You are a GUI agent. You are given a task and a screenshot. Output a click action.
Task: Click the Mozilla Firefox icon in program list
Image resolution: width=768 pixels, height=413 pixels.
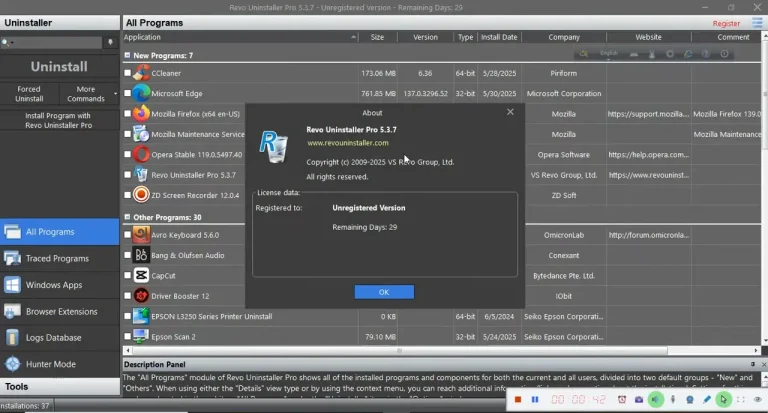point(141,114)
